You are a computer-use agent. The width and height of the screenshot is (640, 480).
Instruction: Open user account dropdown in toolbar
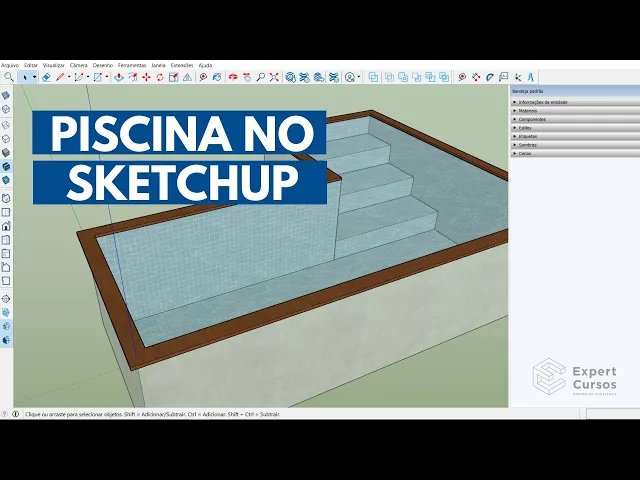coord(358,77)
